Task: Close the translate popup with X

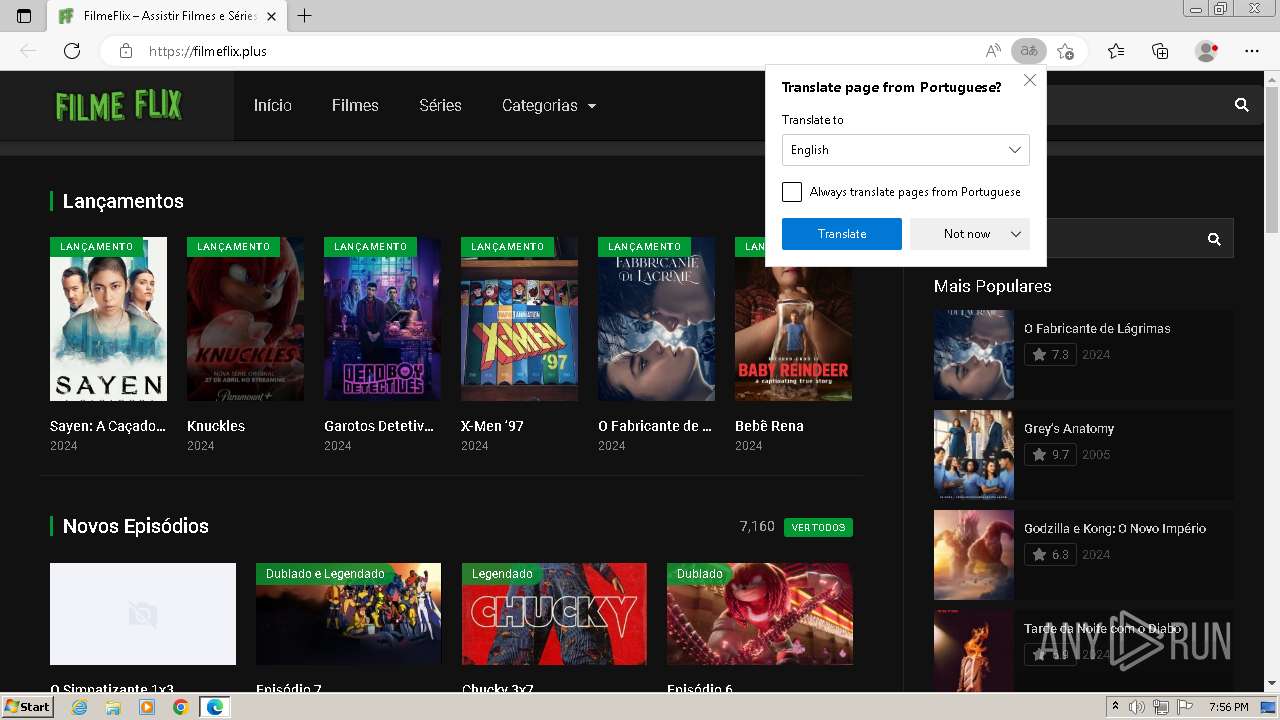Action: pos(1030,80)
